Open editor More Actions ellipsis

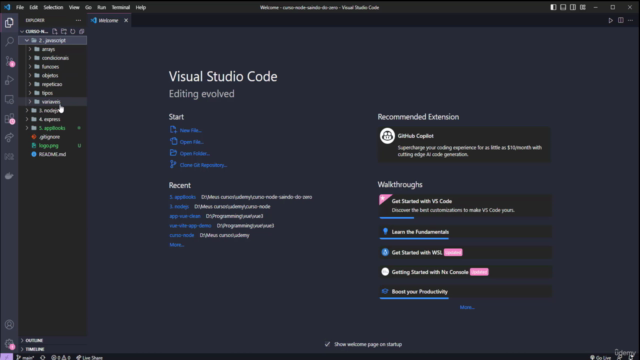(x=631, y=20)
